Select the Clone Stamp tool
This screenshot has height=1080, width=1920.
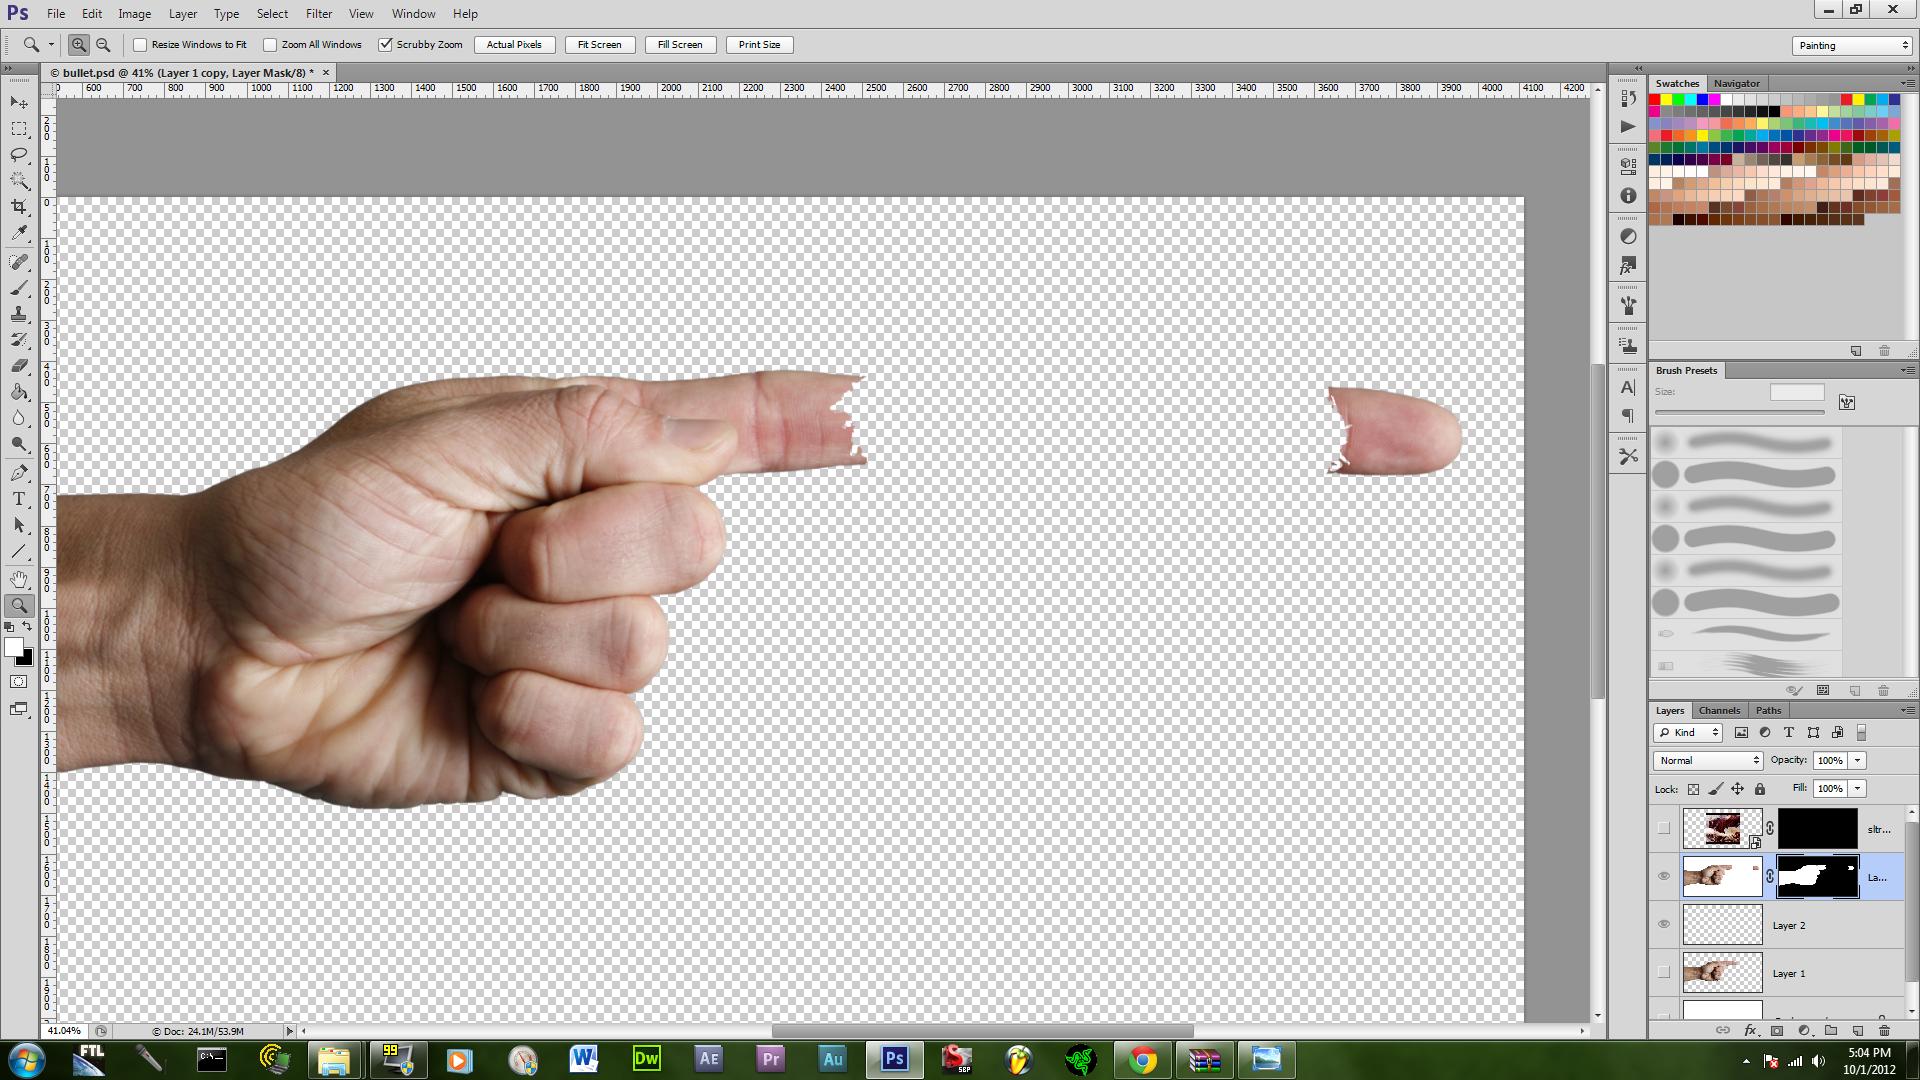click(19, 314)
